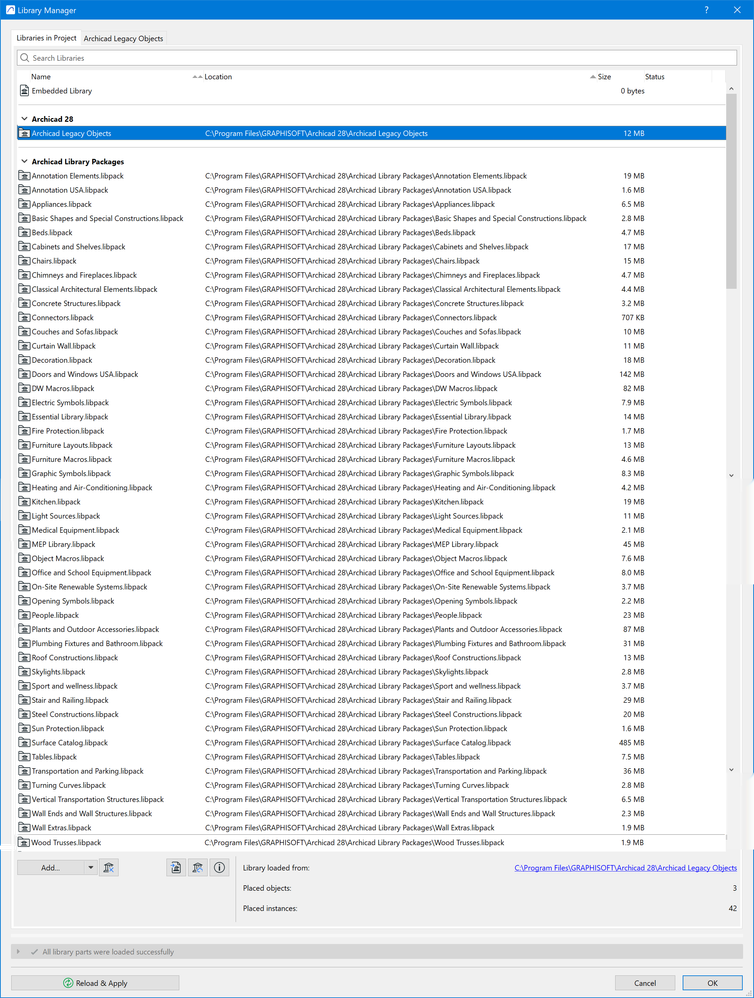Select Transportation and Parking.libpack

(x=372, y=771)
